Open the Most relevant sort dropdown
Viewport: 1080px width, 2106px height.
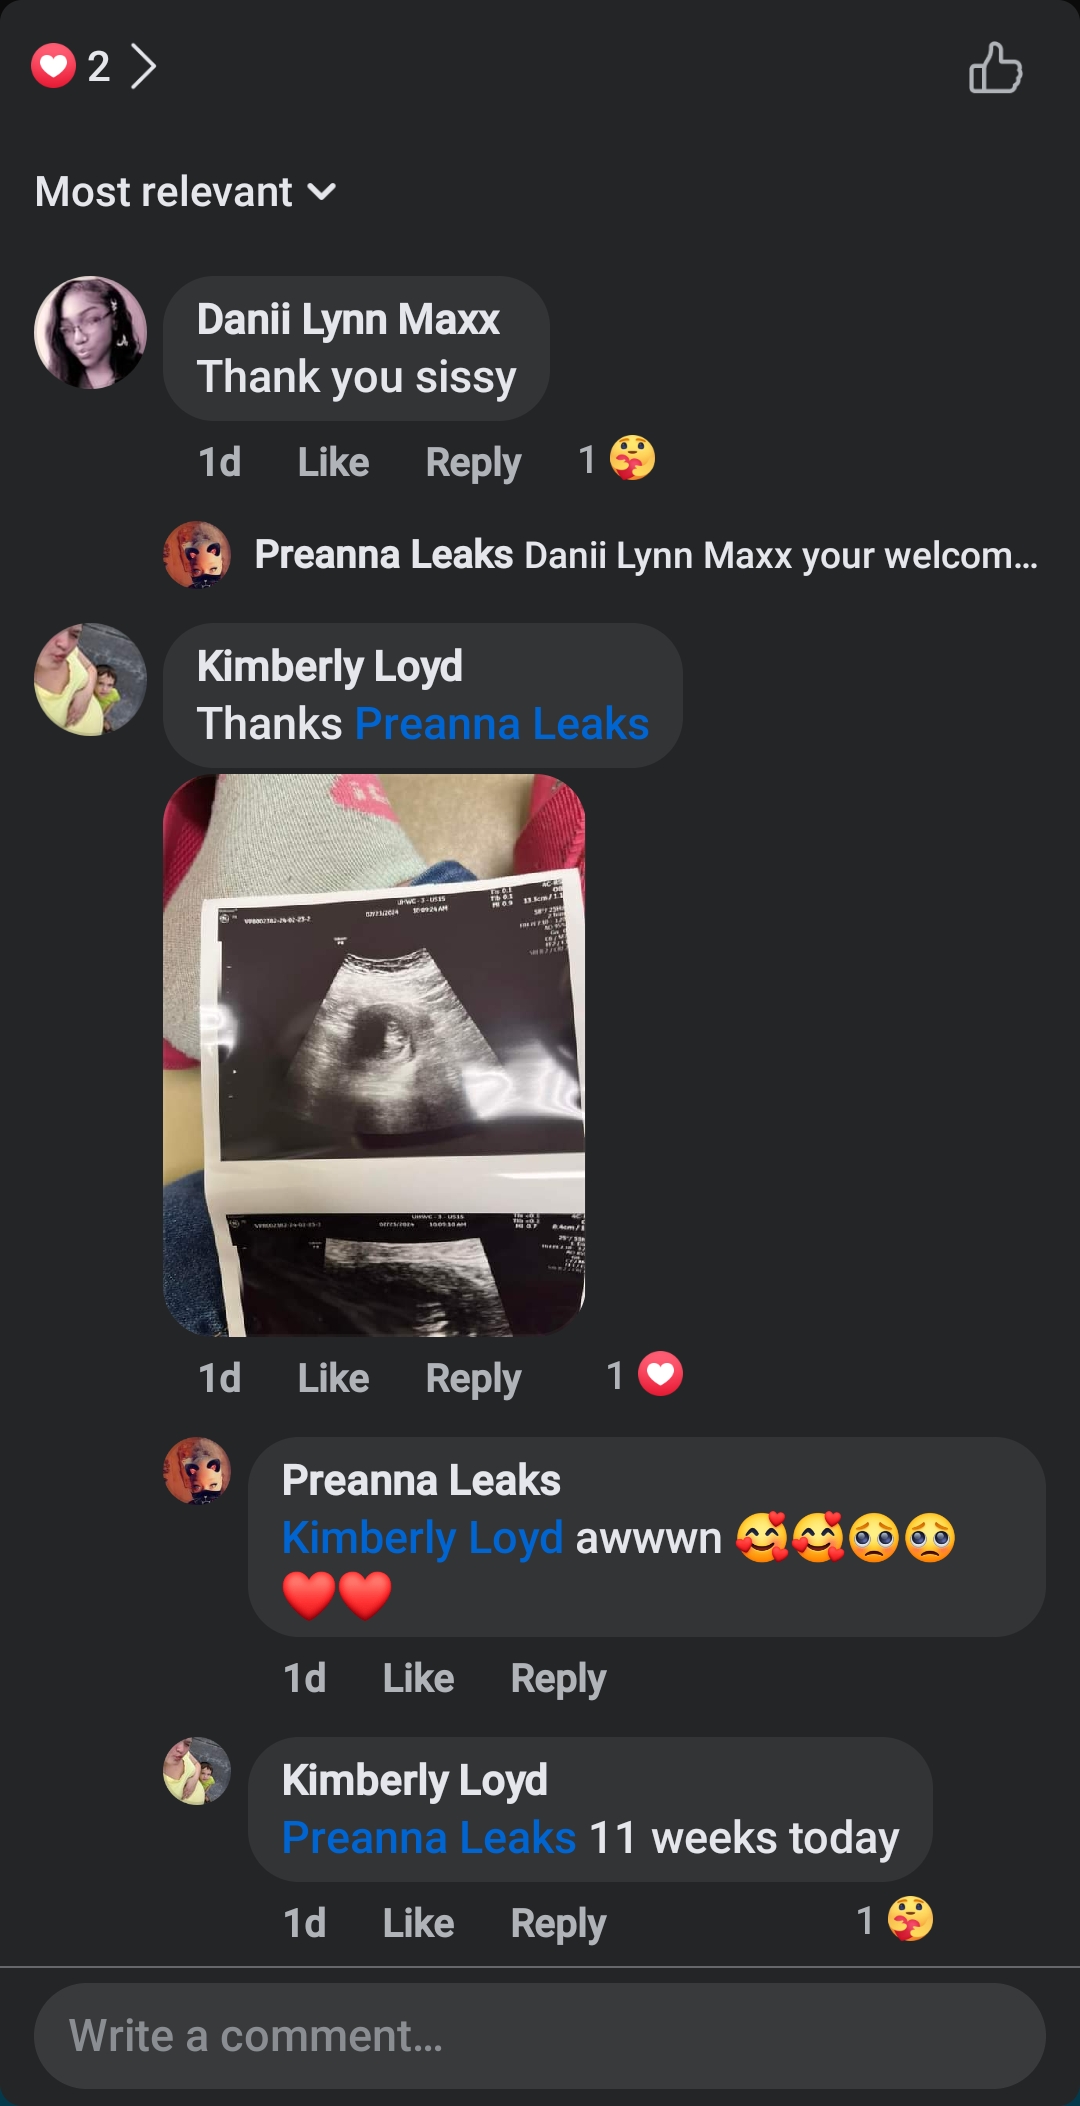[x=186, y=191]
